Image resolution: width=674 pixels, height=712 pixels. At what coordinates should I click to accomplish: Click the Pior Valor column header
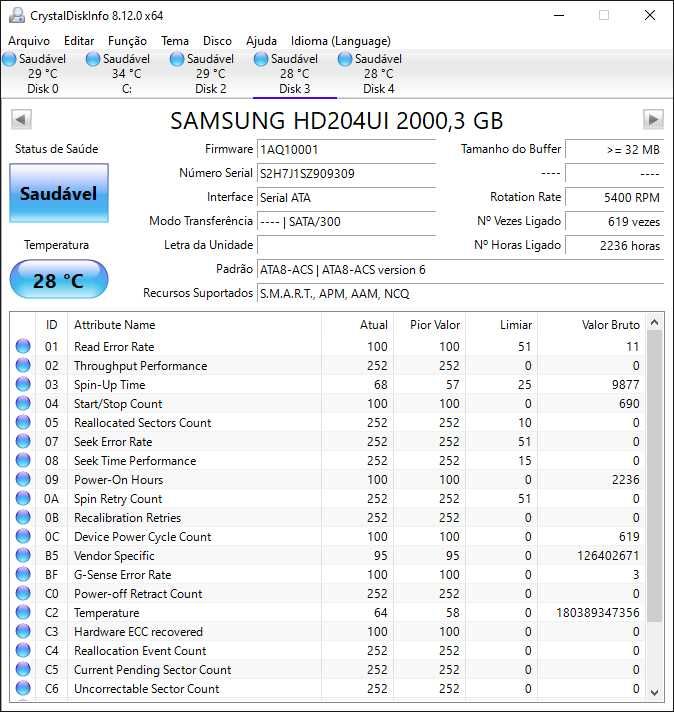tap(429, 325)
